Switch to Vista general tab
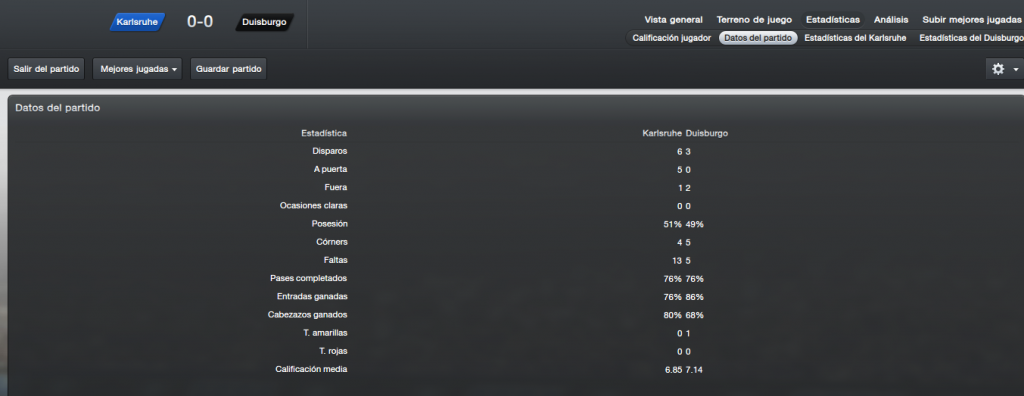This screenshot has width=1024, height=396. 673,20
